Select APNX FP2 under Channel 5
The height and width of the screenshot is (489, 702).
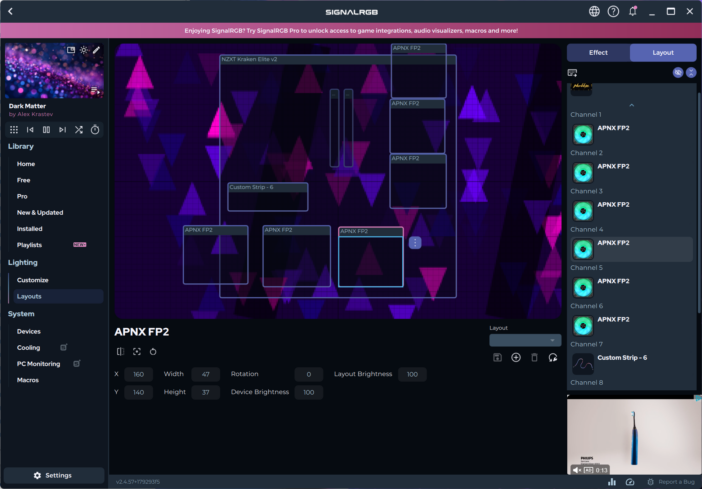click(x=632, y=287)
